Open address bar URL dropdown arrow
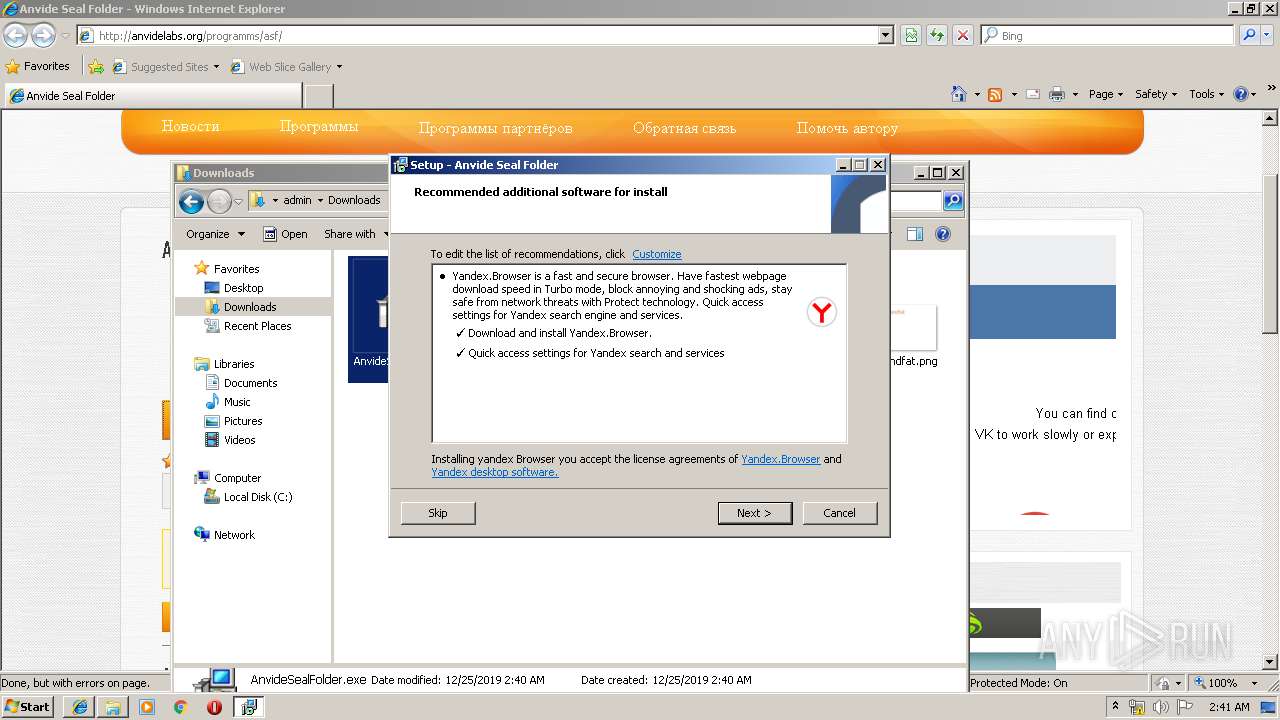 [885, 35]
